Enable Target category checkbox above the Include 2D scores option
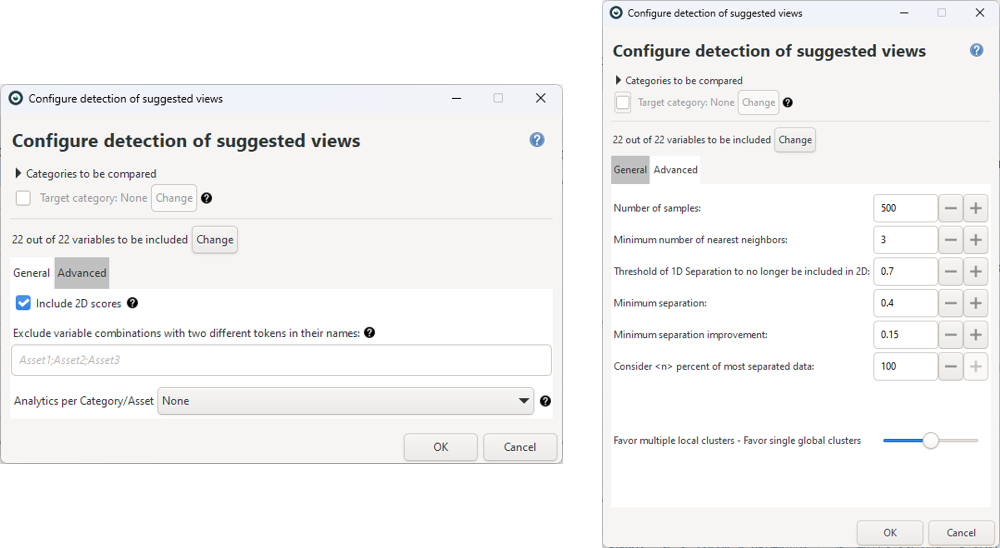Viewport: 1000px width, 548px height. tap(23, 198)
